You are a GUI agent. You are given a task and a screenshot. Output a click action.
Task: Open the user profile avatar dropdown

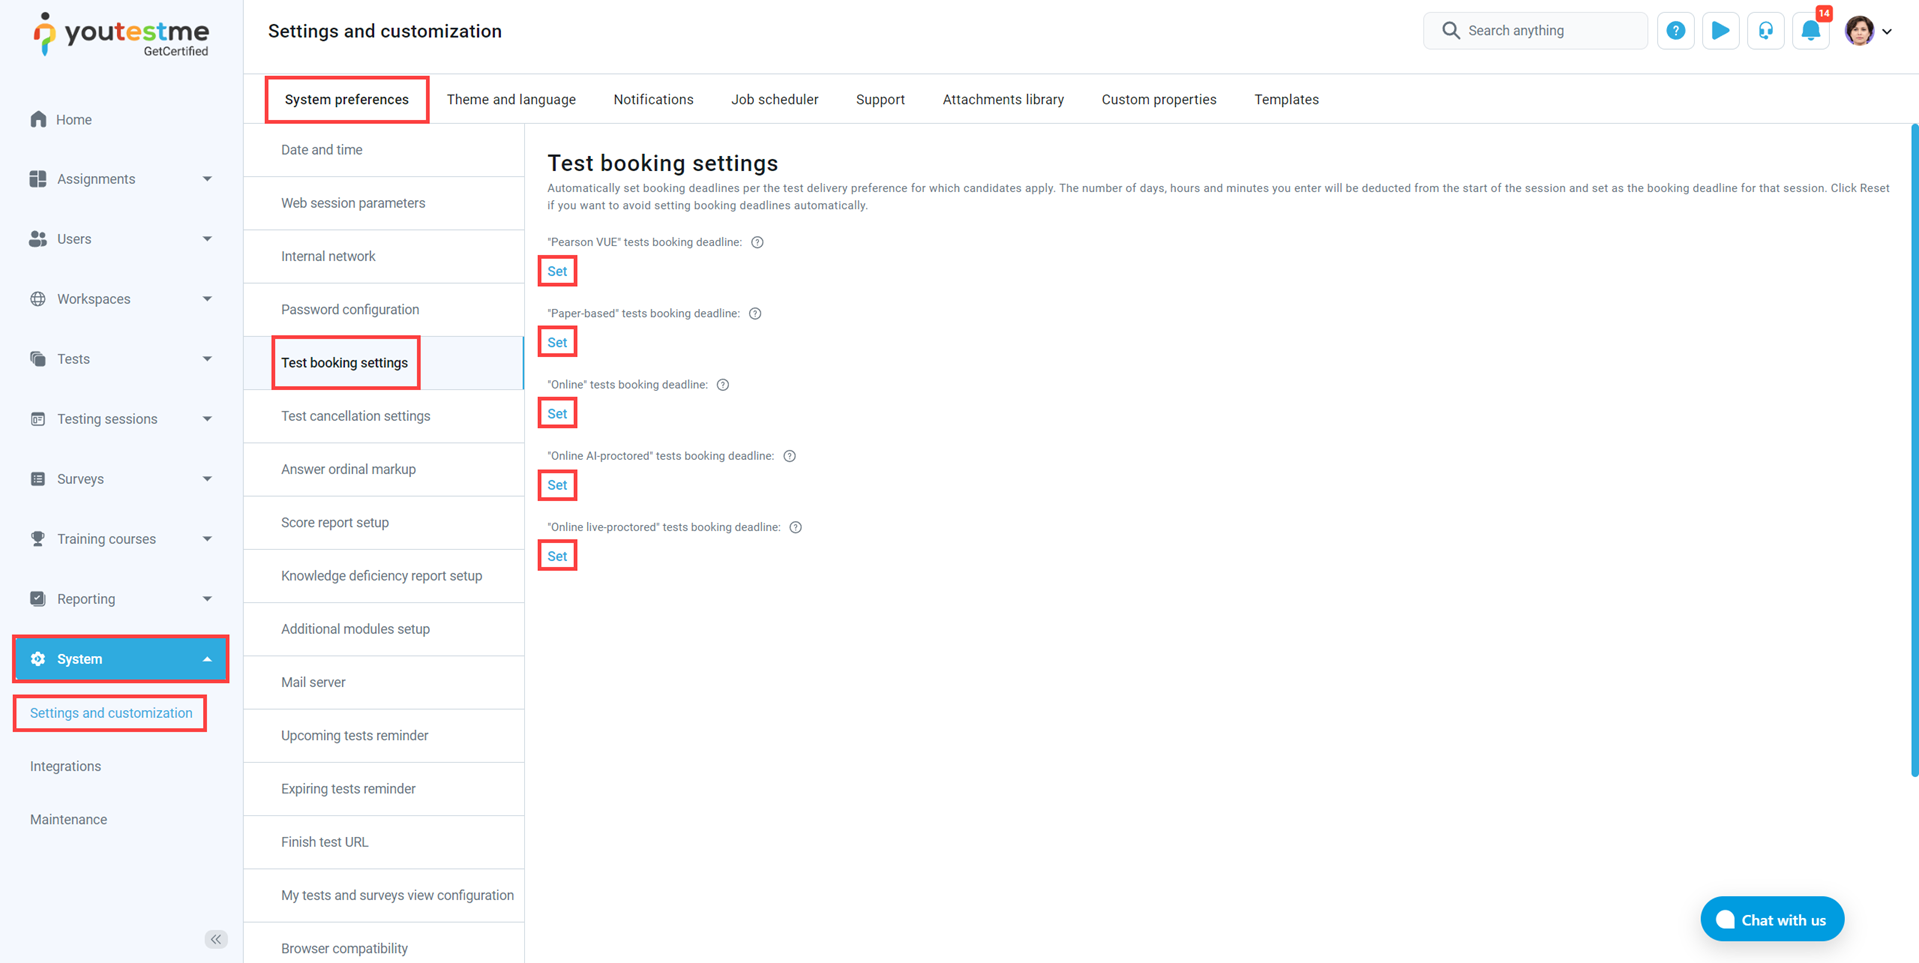(x=1867, y=31)
